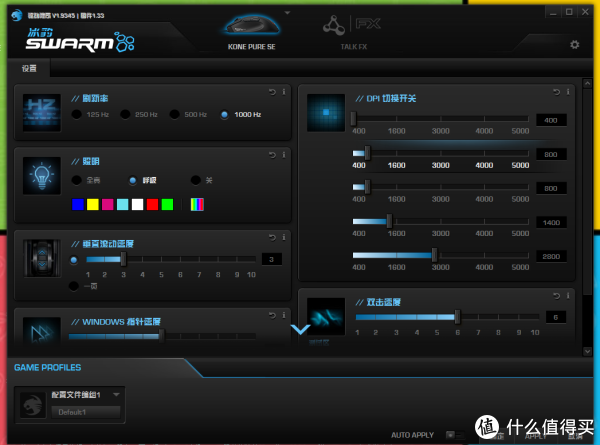Click the scrollbar down arrow
This screenshot has width=600, height=445.
587,351
